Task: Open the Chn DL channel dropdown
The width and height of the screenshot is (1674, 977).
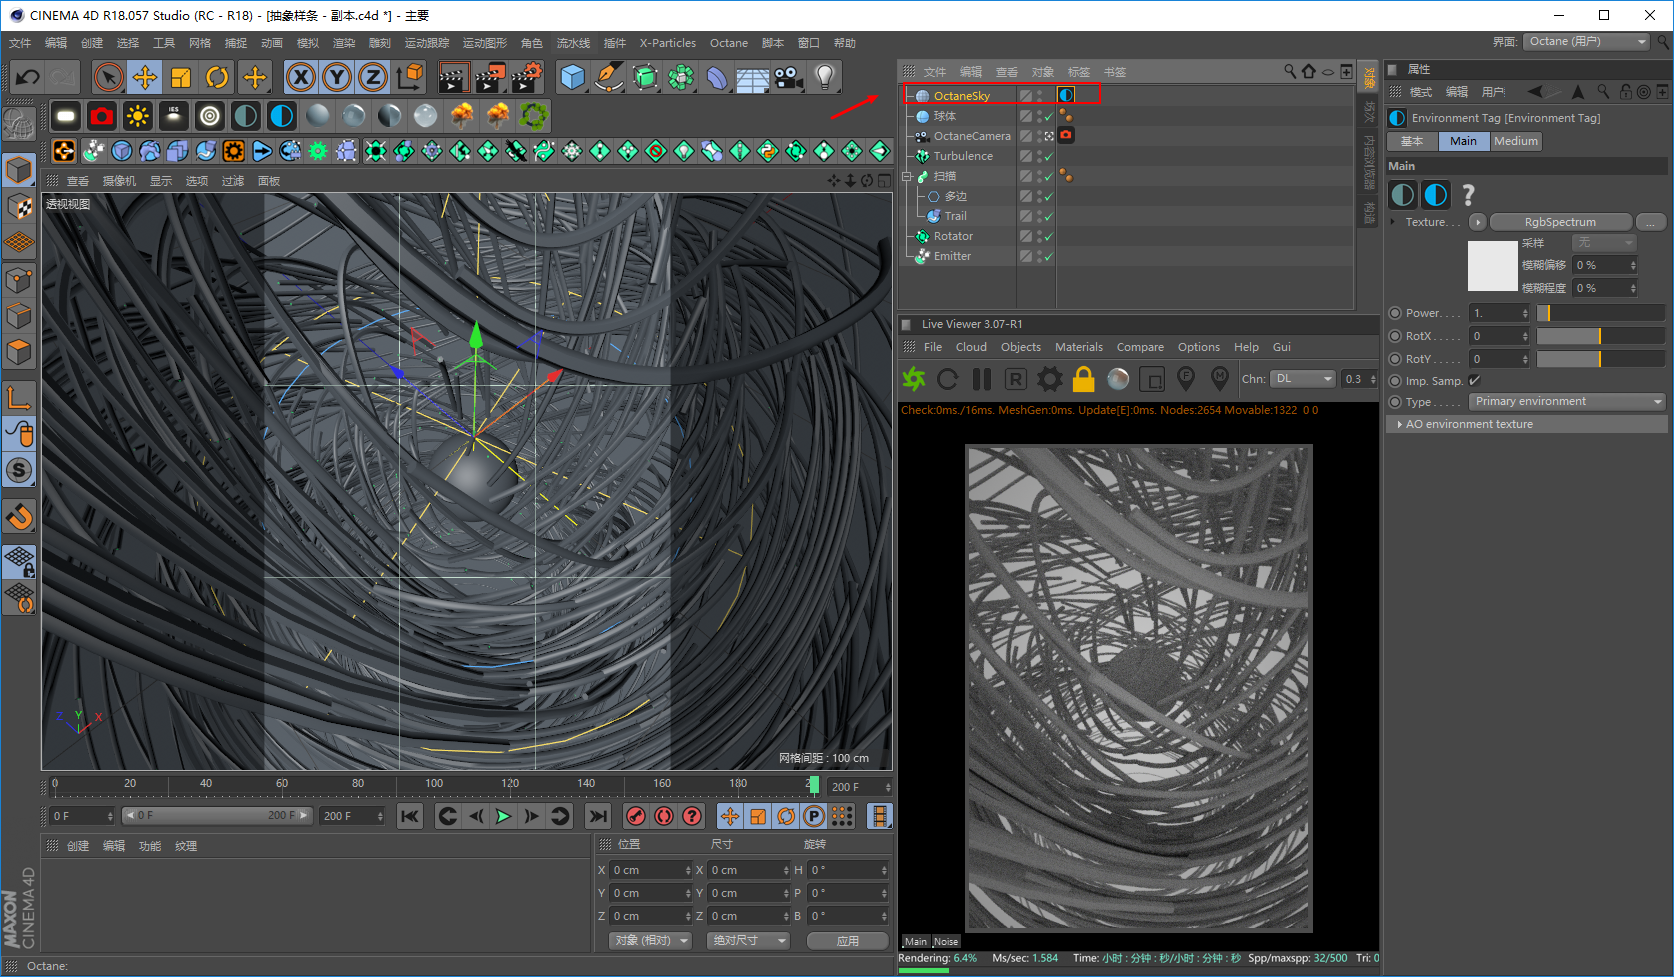Action: (x=1303, y=379)
